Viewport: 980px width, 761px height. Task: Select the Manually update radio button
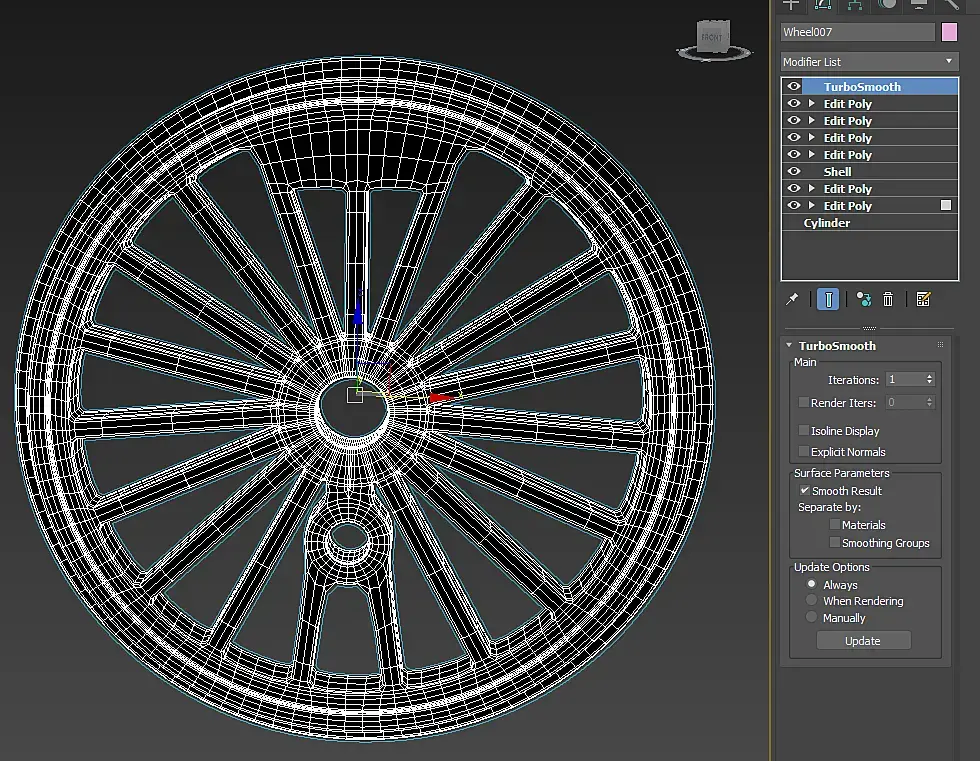812,618
